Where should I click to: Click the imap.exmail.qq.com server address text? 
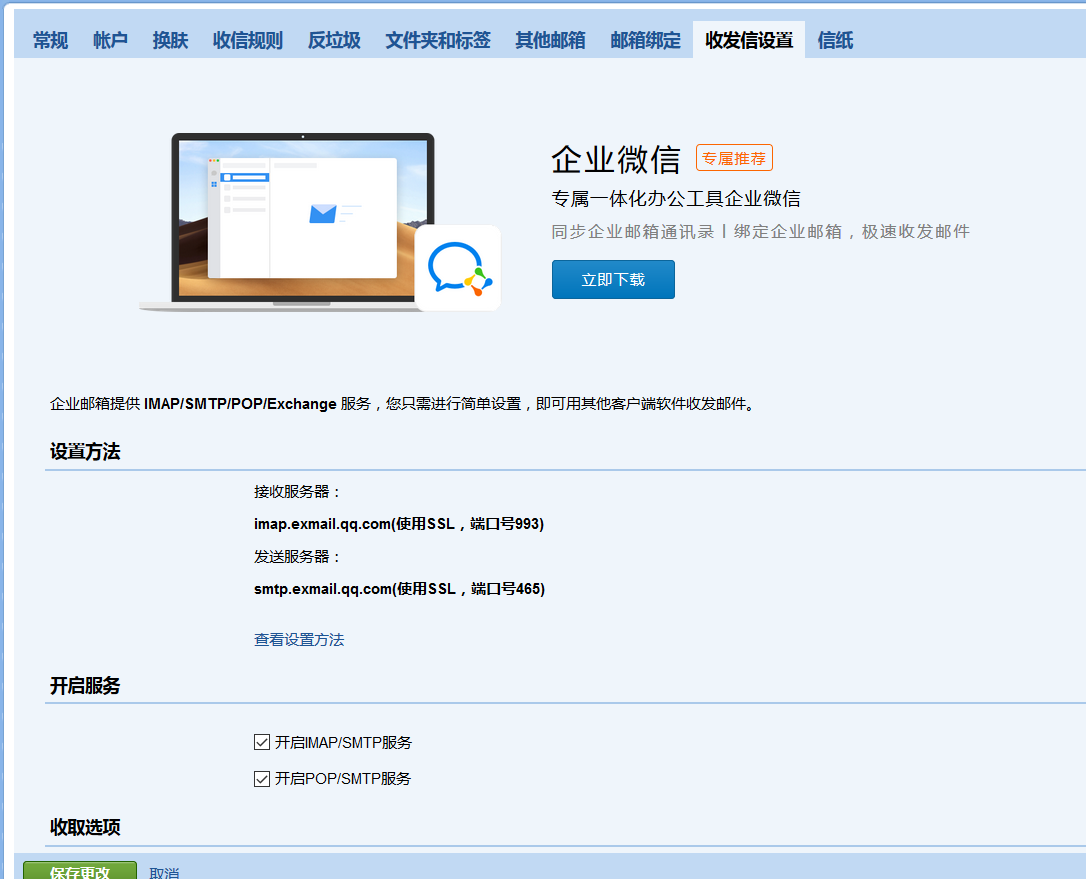pyautogui.click(x=399, y=524)
